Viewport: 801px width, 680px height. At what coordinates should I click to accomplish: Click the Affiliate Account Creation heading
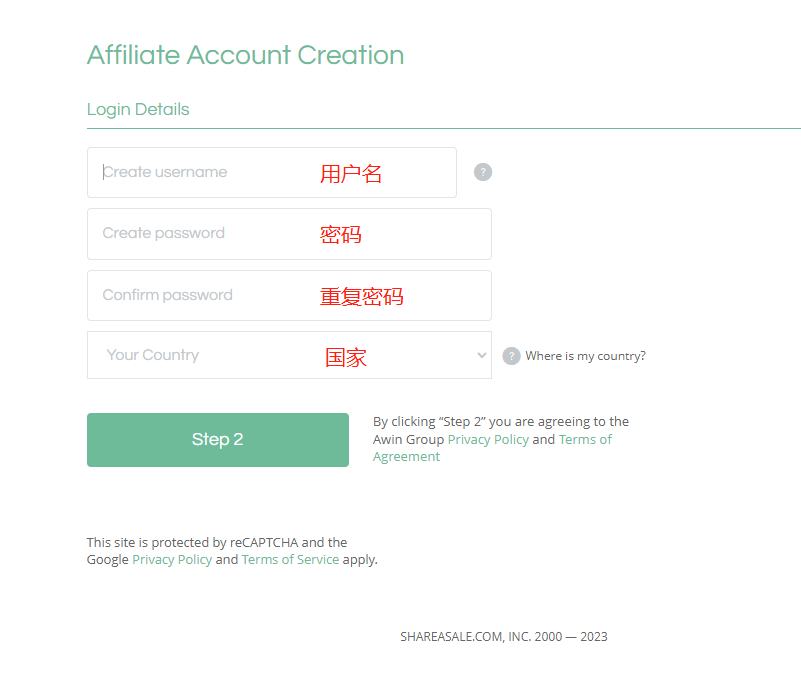tap(245, 55)
